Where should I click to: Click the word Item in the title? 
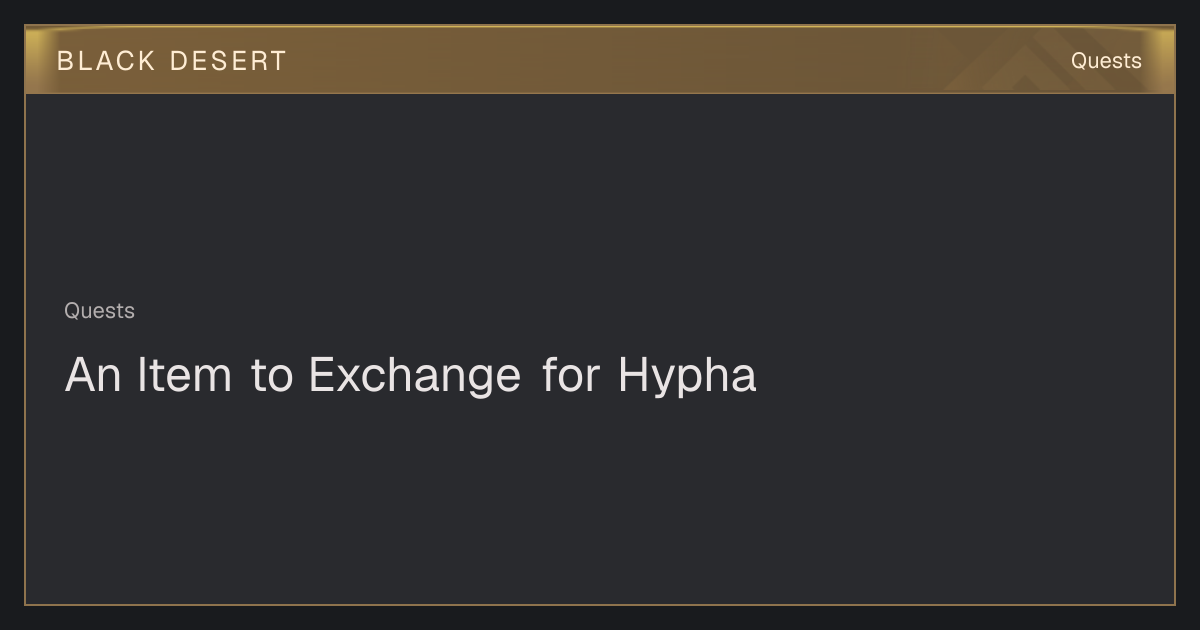(184, 375)
